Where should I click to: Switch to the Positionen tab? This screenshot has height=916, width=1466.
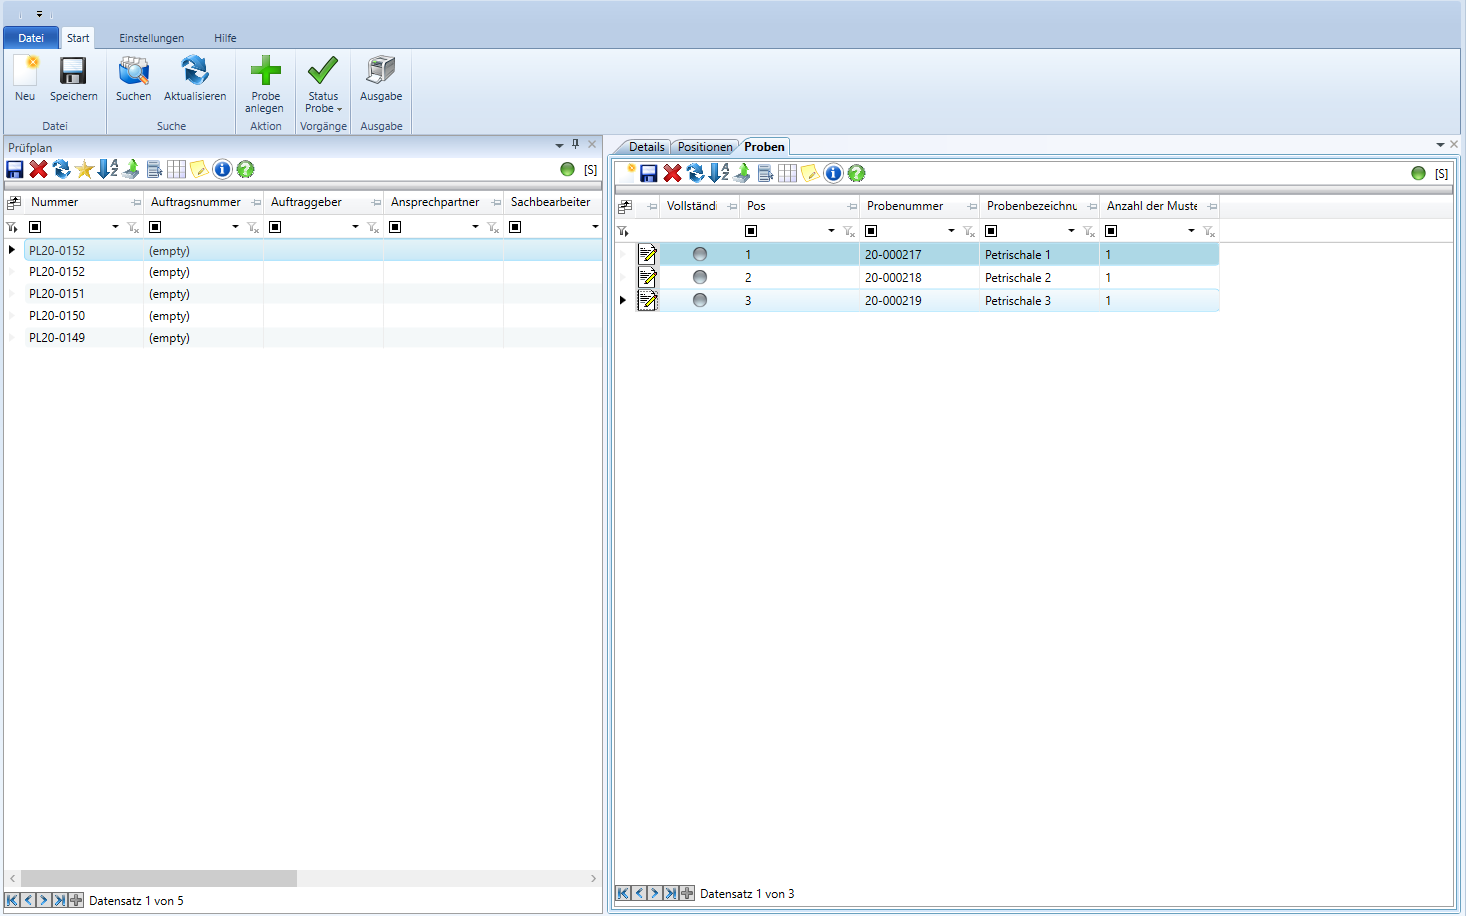click(705, 147)
